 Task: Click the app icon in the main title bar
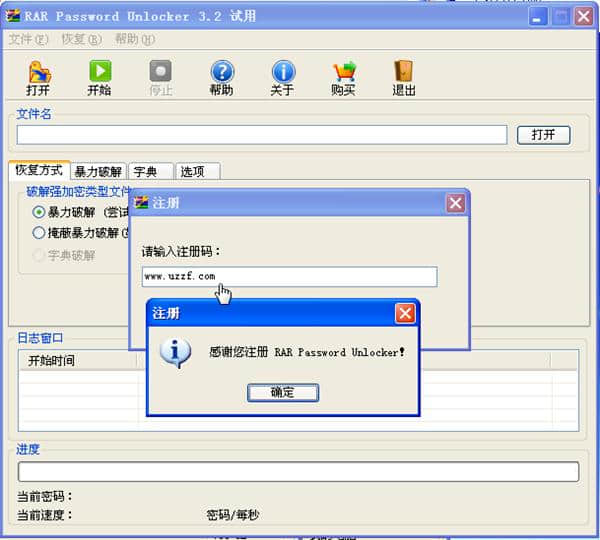pyautogui.click(x=13, y=16)
